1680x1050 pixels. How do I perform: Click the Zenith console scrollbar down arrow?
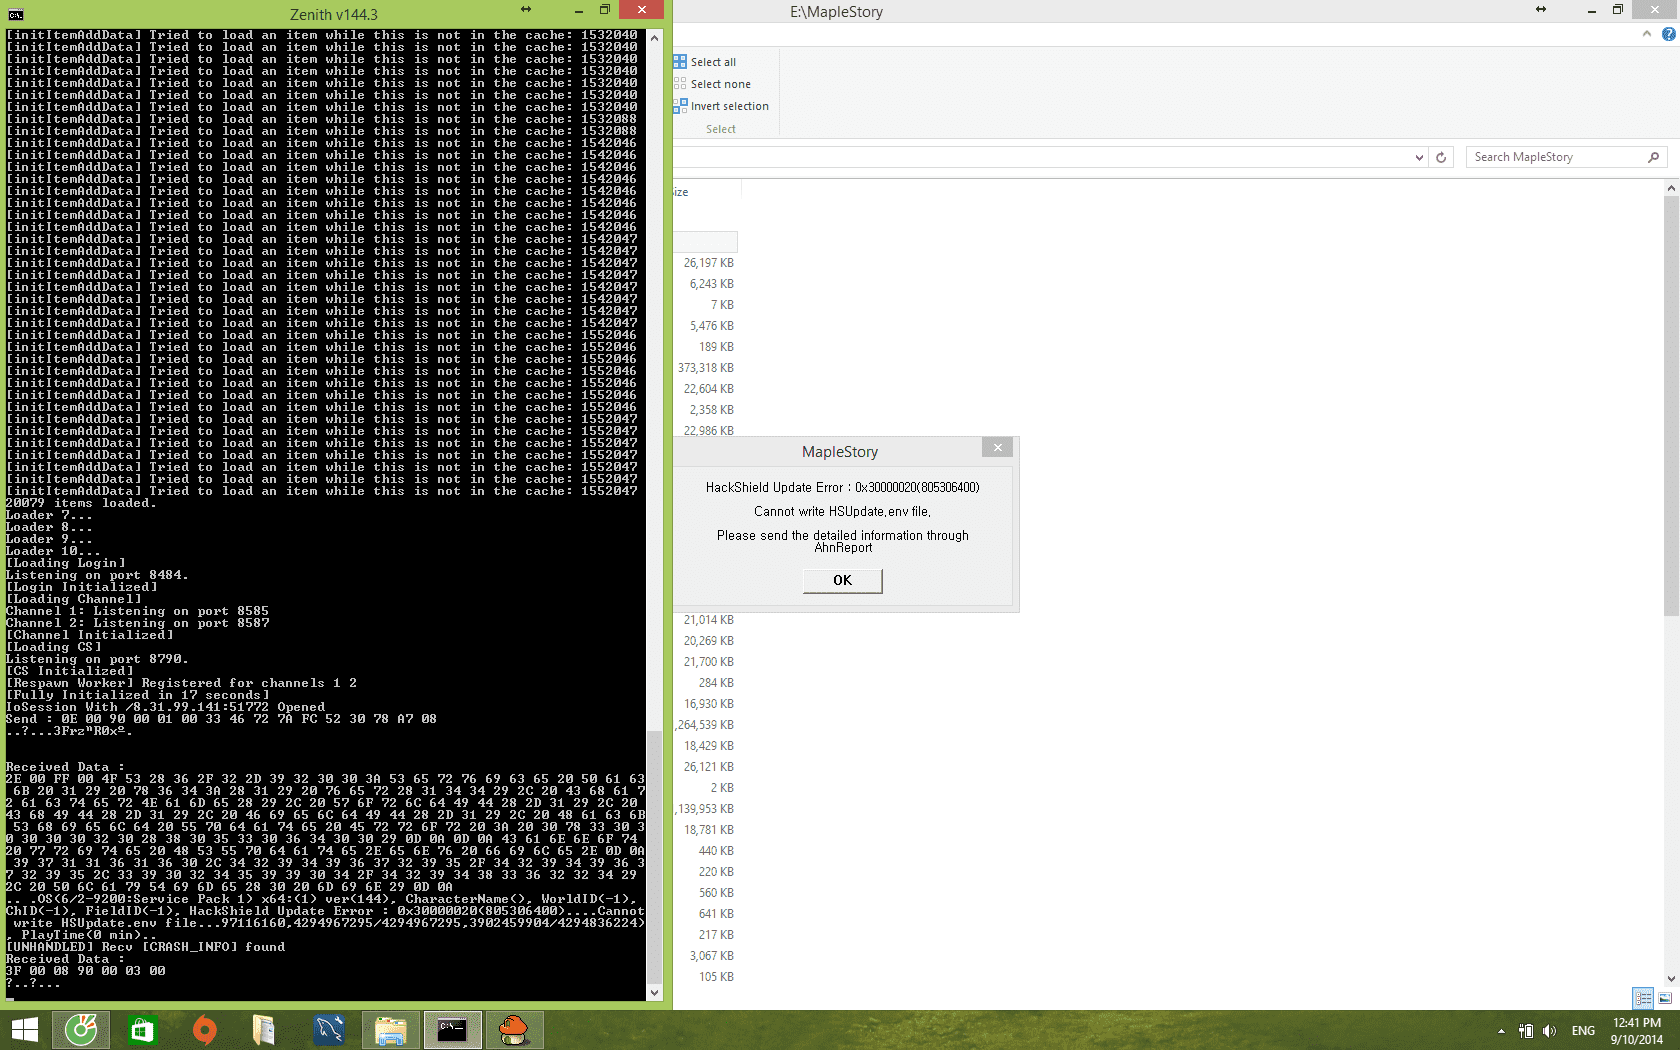pos(654,993)
